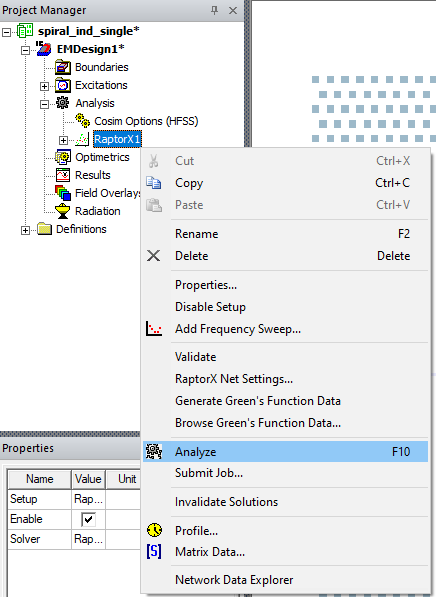Select Cosim Options (HFSS) tree label
This screenshot has width=436, height=597.
(146, 121)
